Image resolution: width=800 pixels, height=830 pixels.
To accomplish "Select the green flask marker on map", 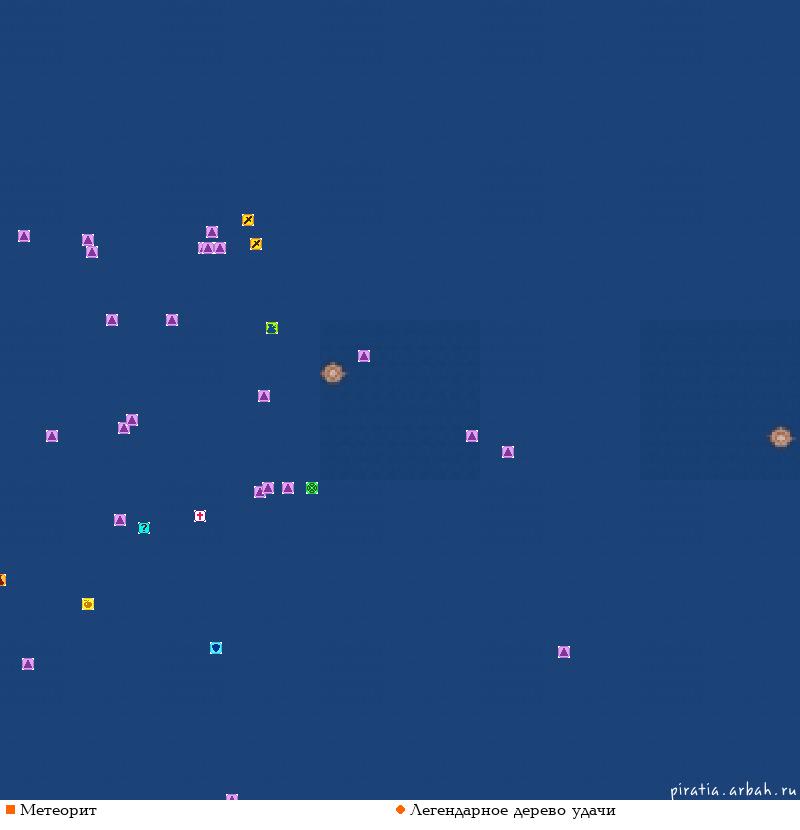I will (272, 328).
